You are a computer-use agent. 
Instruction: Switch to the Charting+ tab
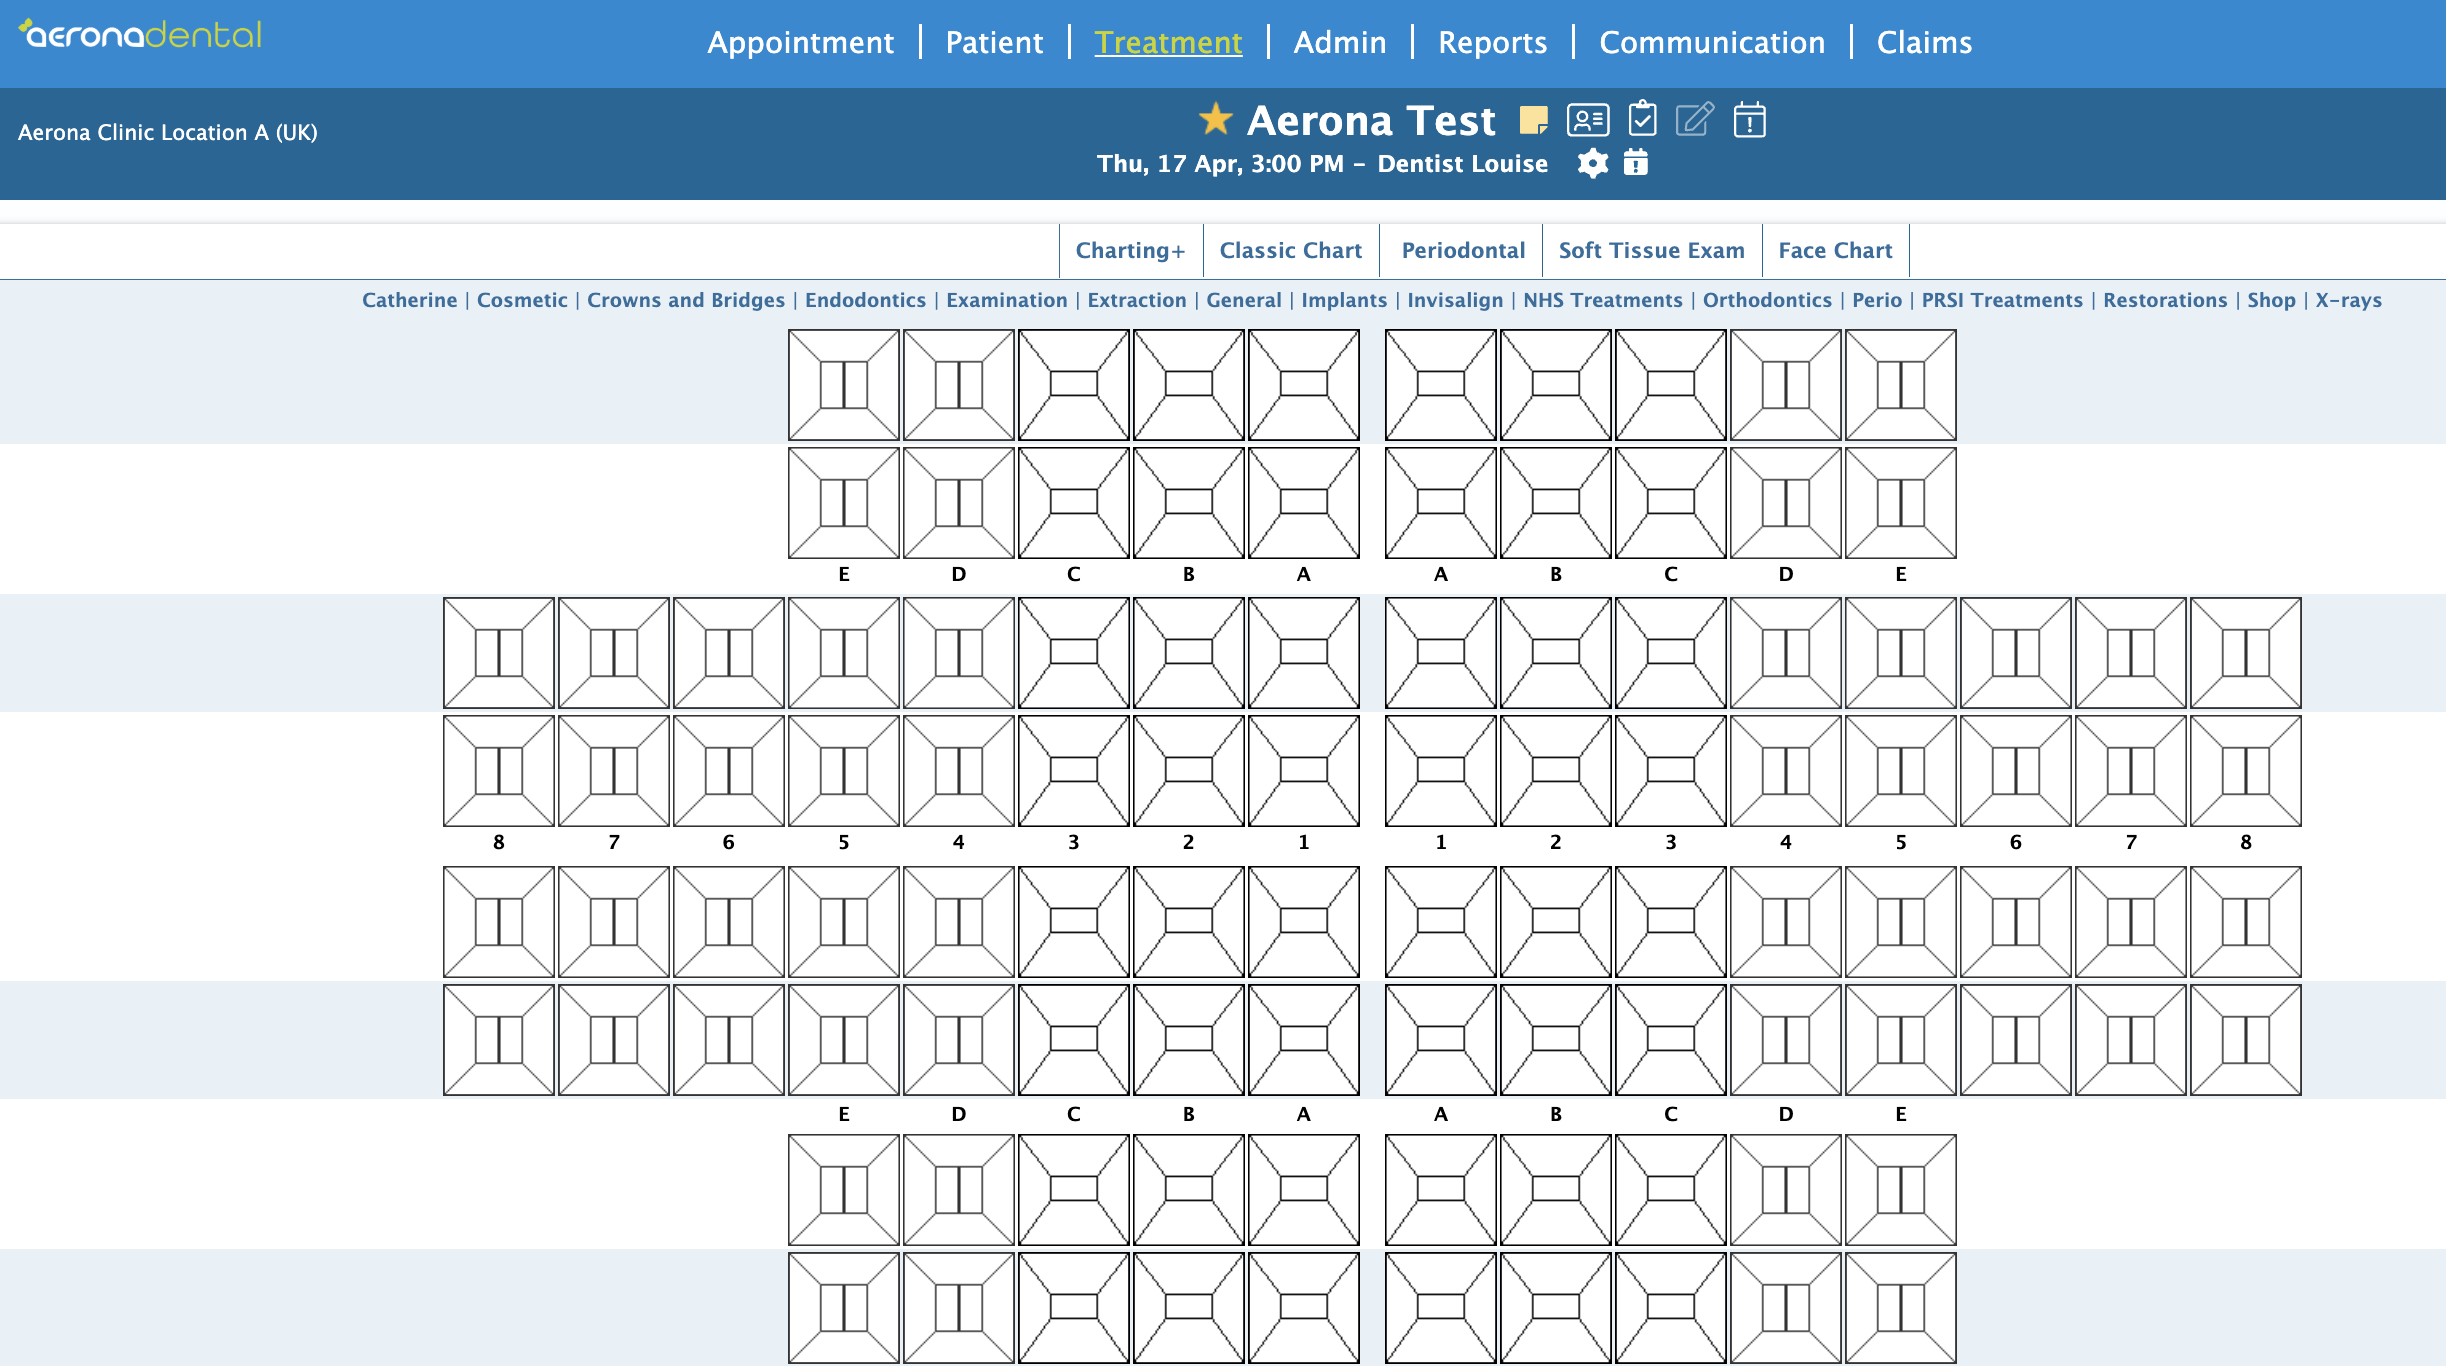pos(1130,250)
